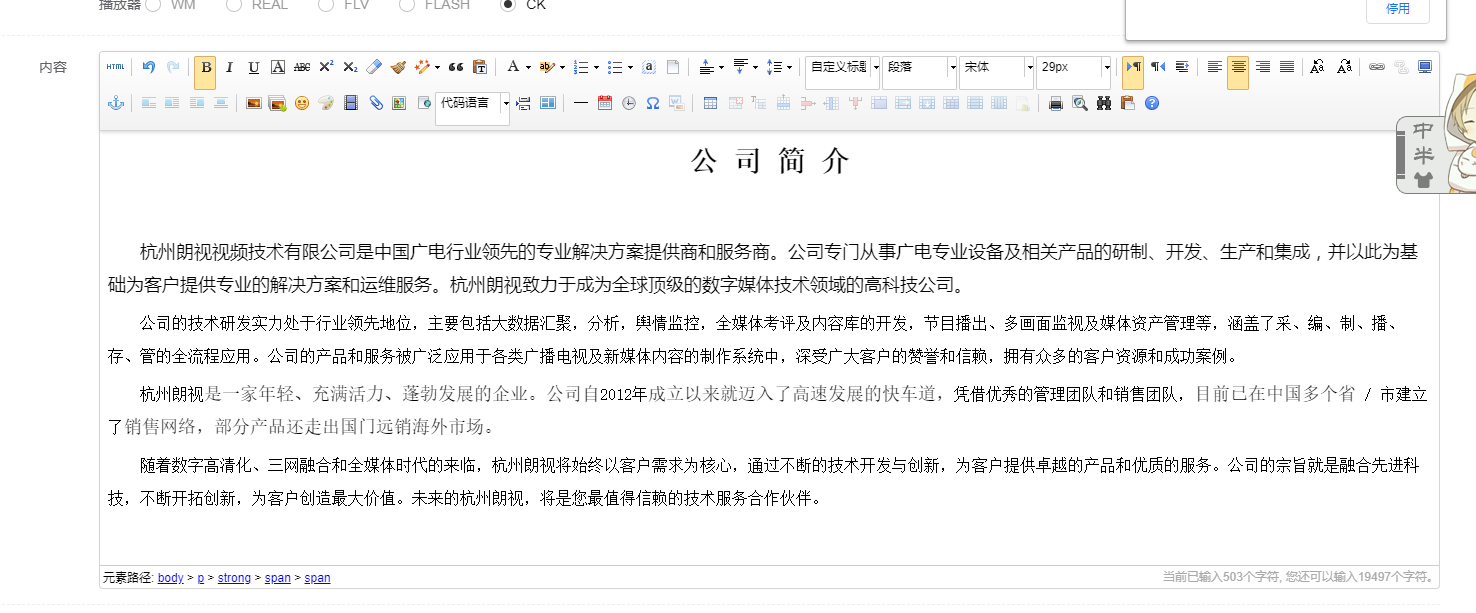Toggle fullscreen editor mode

[1425, 67]
